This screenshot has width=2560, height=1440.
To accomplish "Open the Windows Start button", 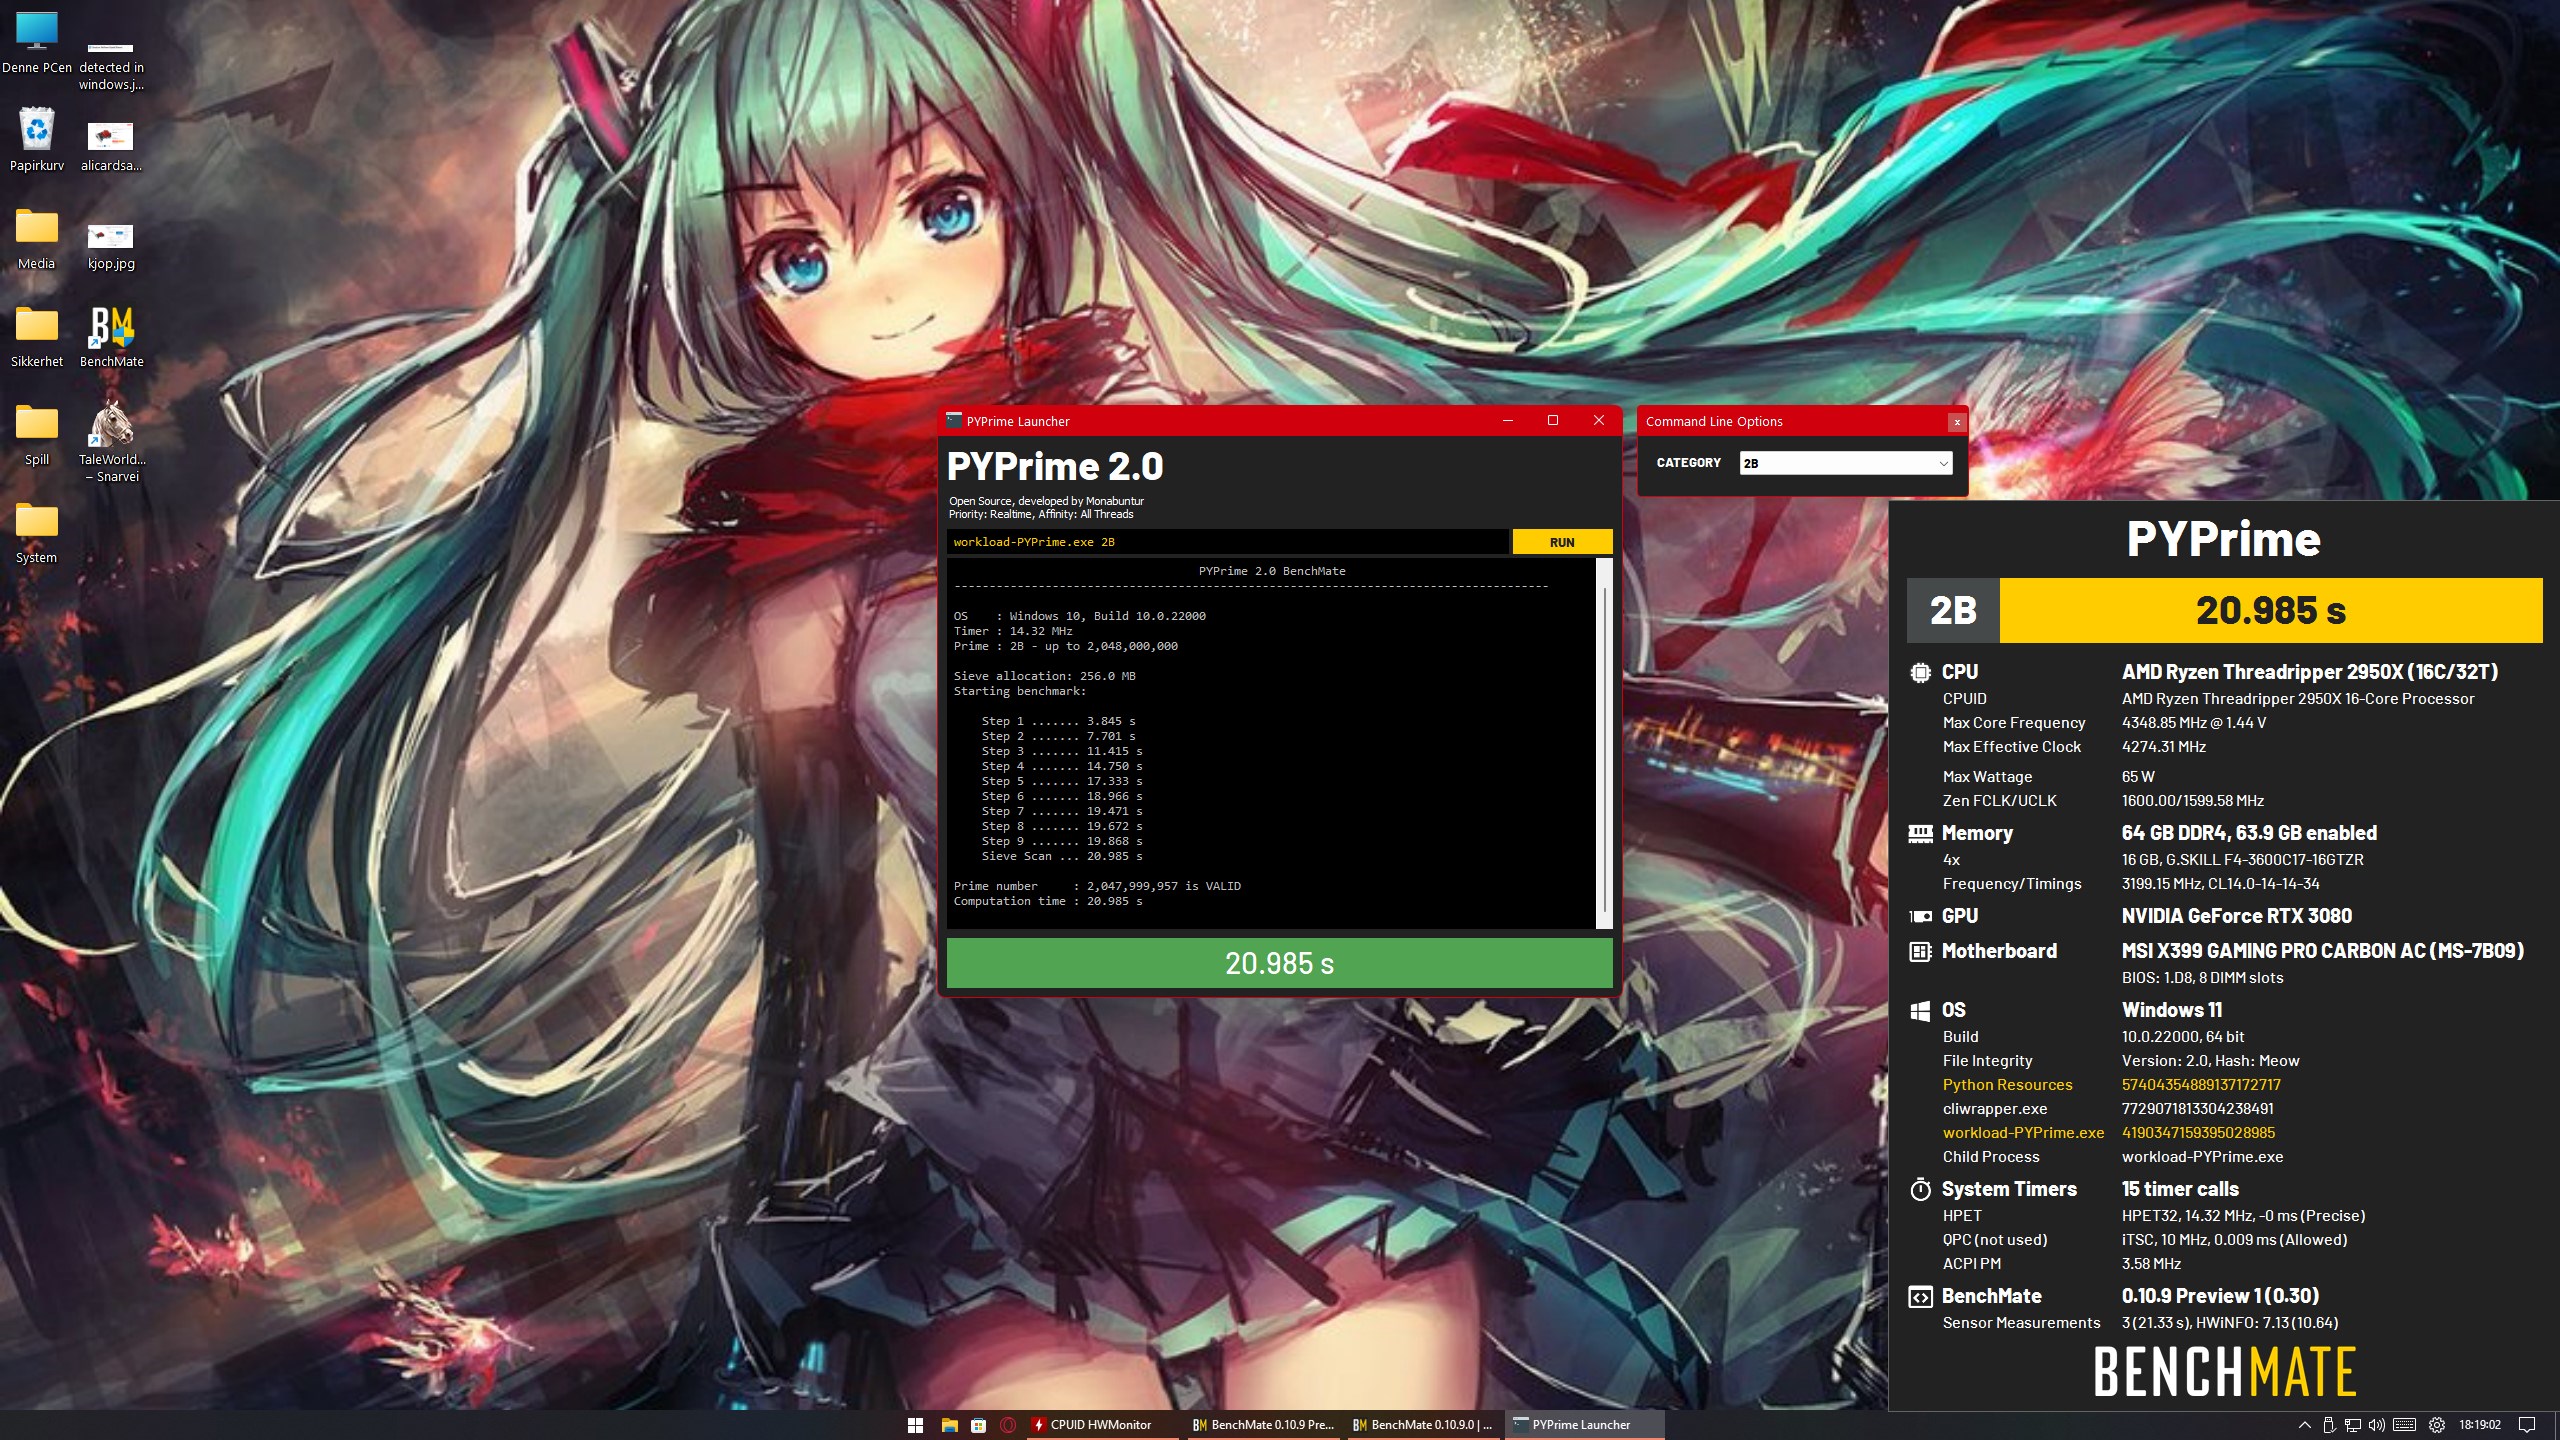I will 915,1425.
